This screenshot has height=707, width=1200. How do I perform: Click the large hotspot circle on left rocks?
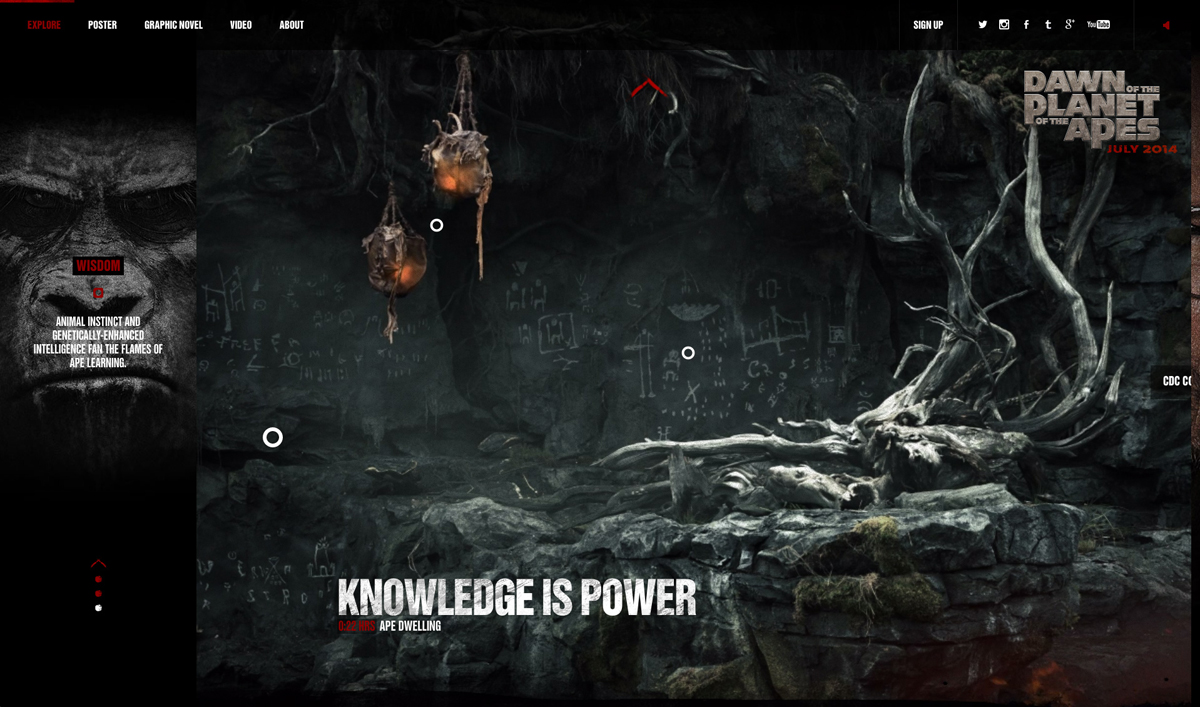coord(272,437)
